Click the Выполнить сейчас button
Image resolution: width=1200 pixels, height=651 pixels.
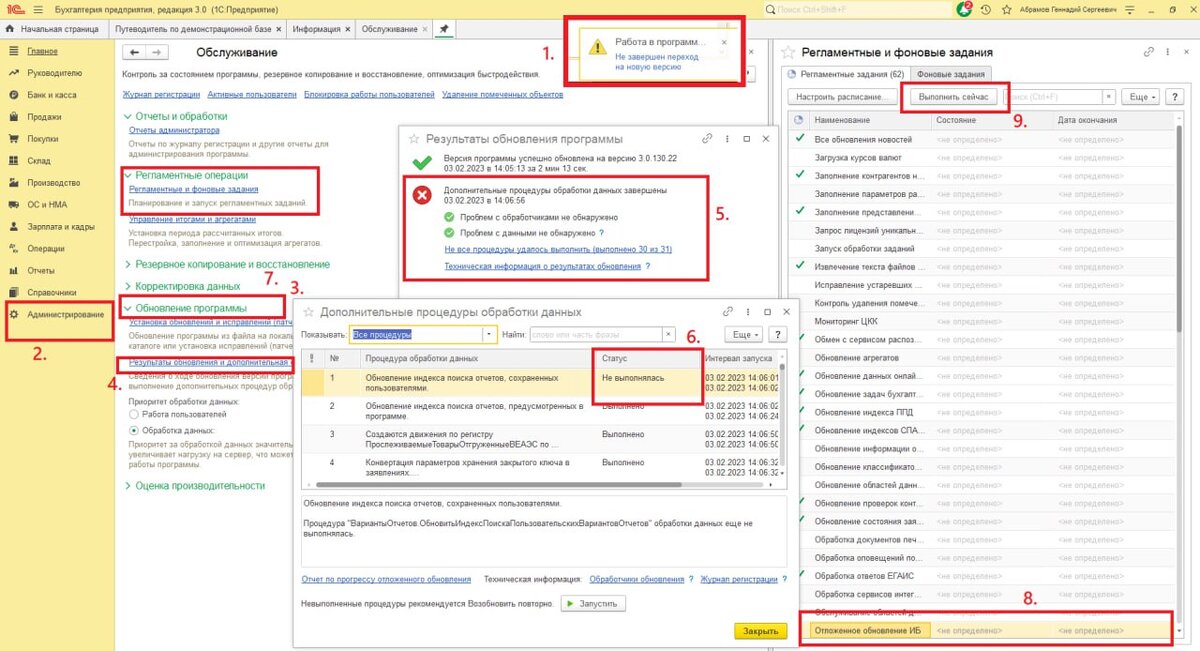[953, 97]
